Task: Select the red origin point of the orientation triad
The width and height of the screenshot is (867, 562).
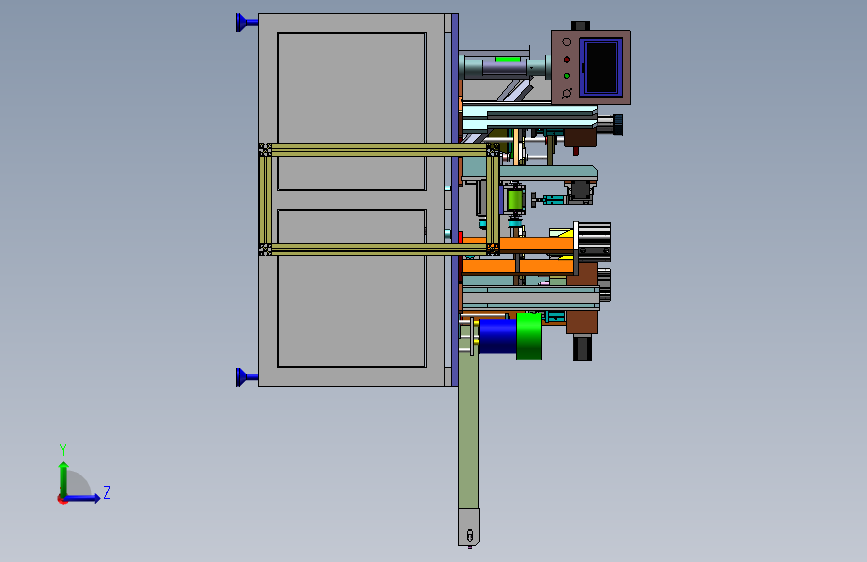Action: coord(62,500)
